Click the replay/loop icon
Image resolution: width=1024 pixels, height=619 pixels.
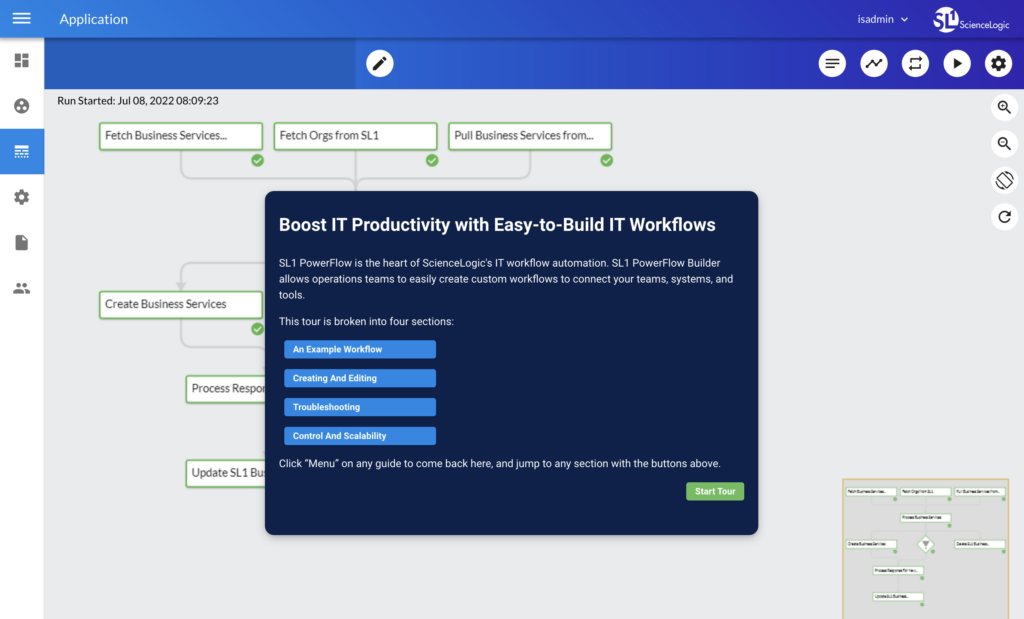[x=916, y=63]
